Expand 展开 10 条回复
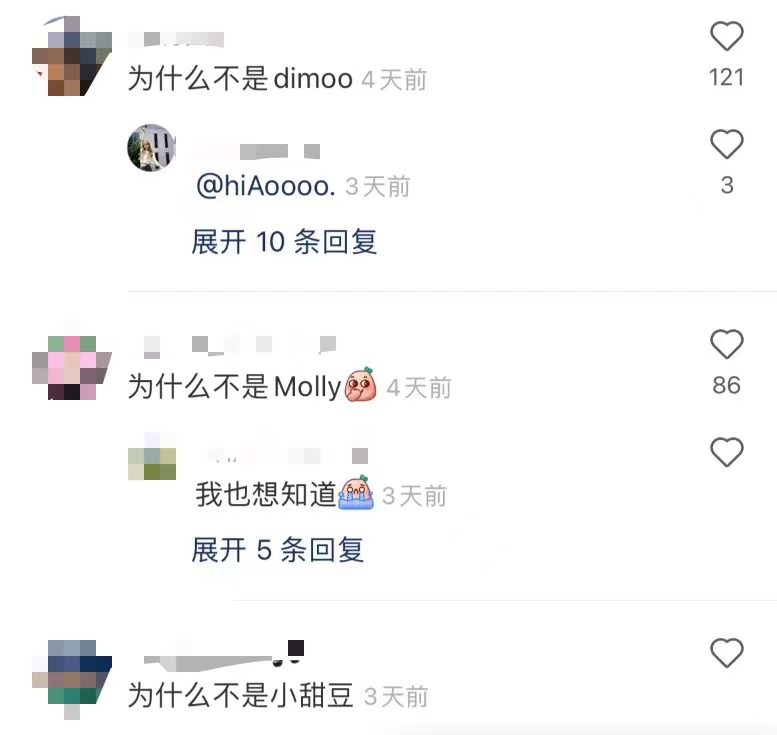 pyautogui.click(x=284, y=242)
